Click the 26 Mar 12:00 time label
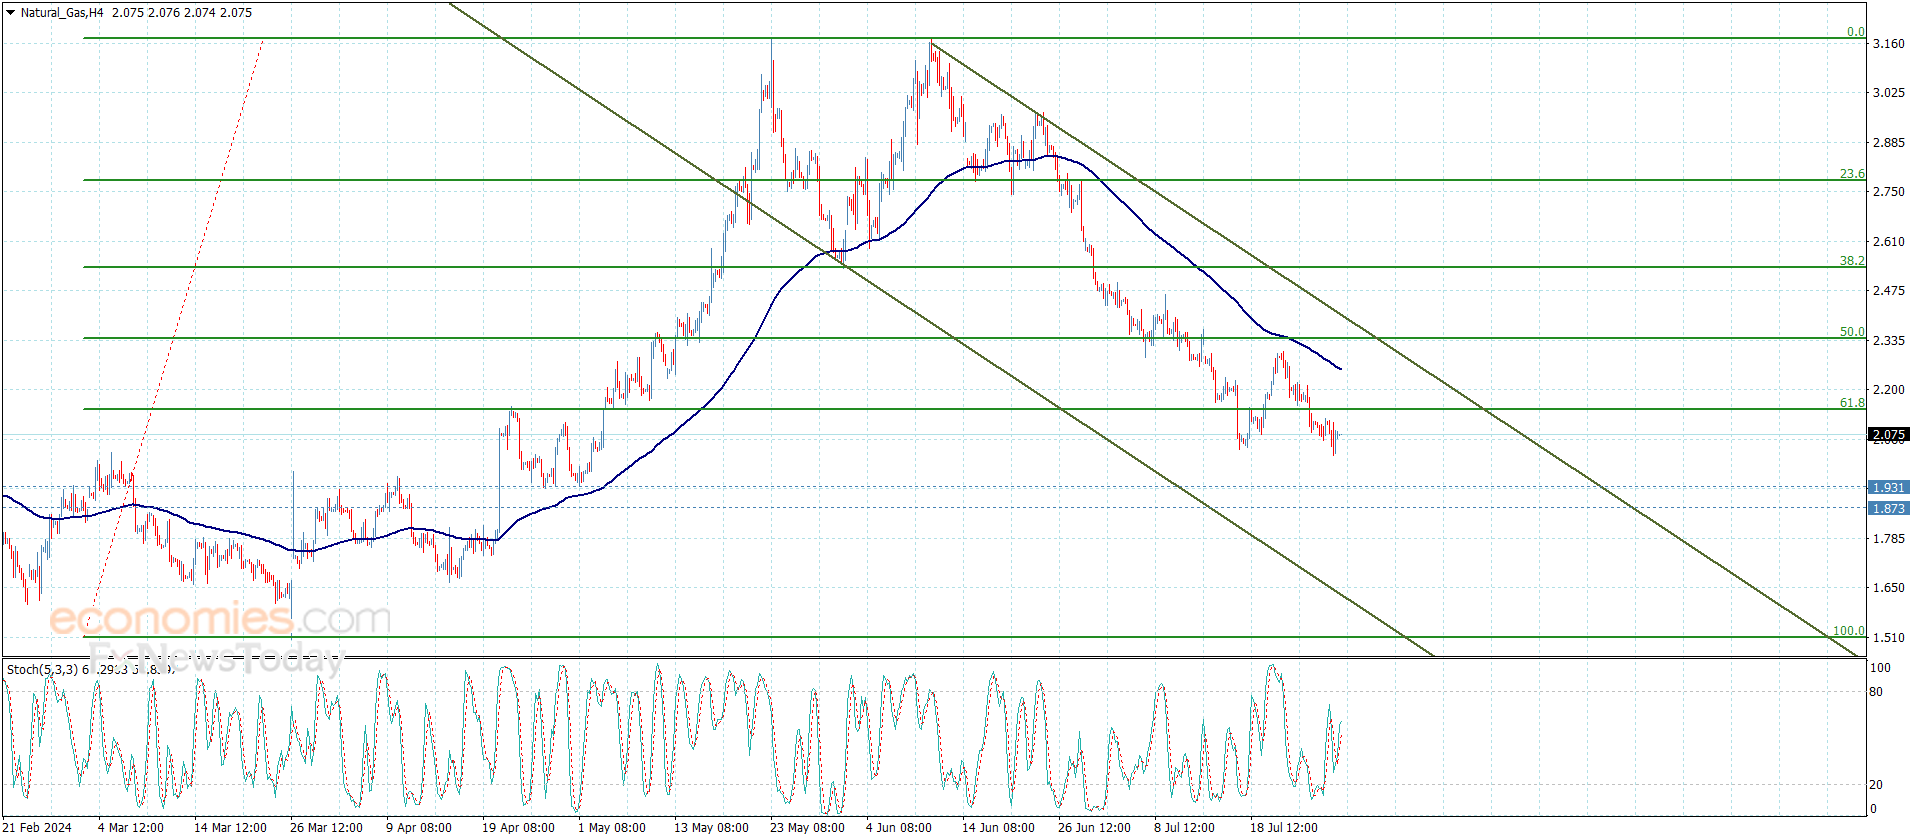The image size is (1916, 840). (x=326, y=828)
